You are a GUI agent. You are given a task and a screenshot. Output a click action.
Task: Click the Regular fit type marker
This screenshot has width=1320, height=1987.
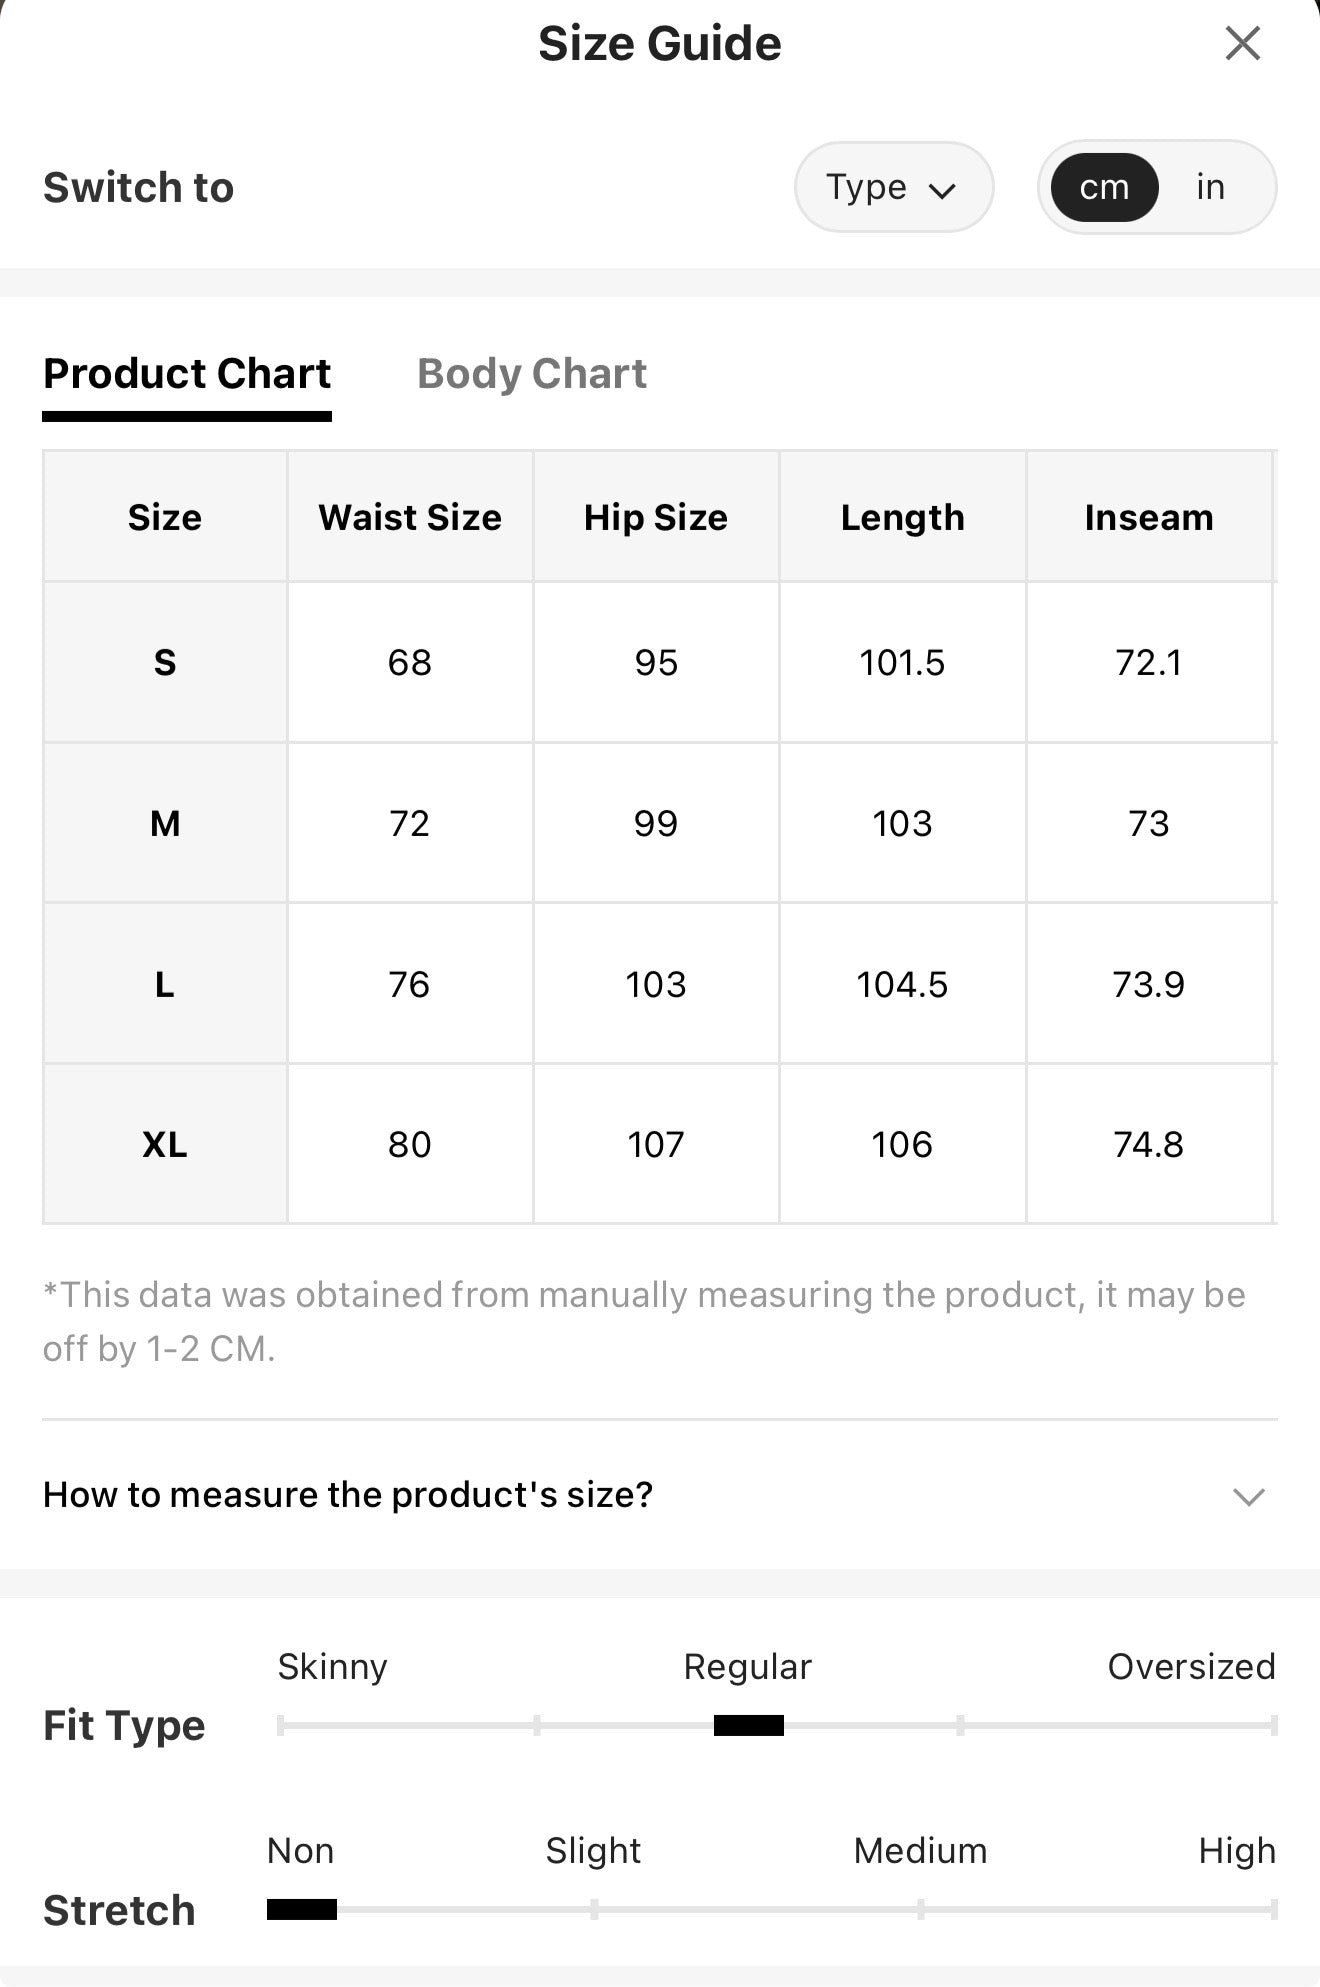coord(749,1725)
